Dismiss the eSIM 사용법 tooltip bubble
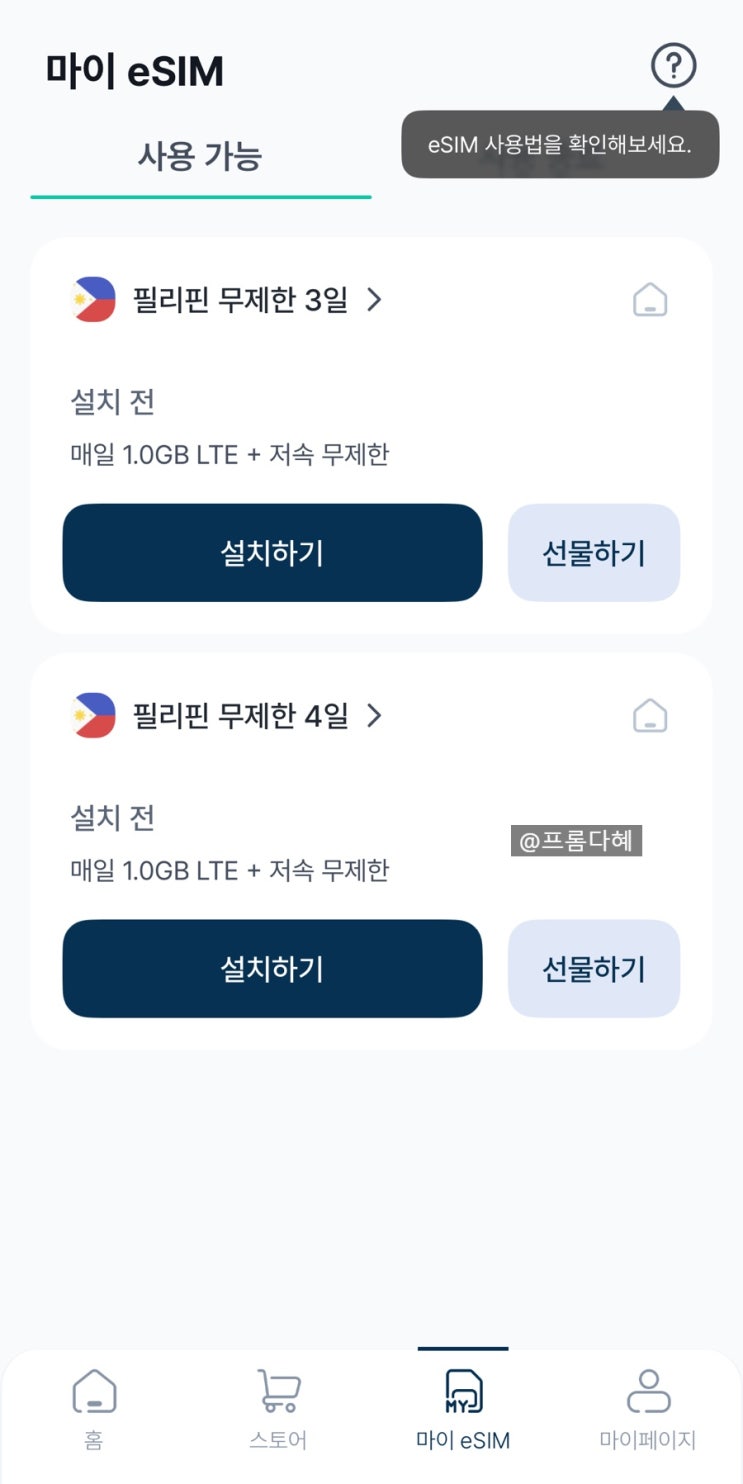The image size is (743, 1484). [x=560, y=144]
